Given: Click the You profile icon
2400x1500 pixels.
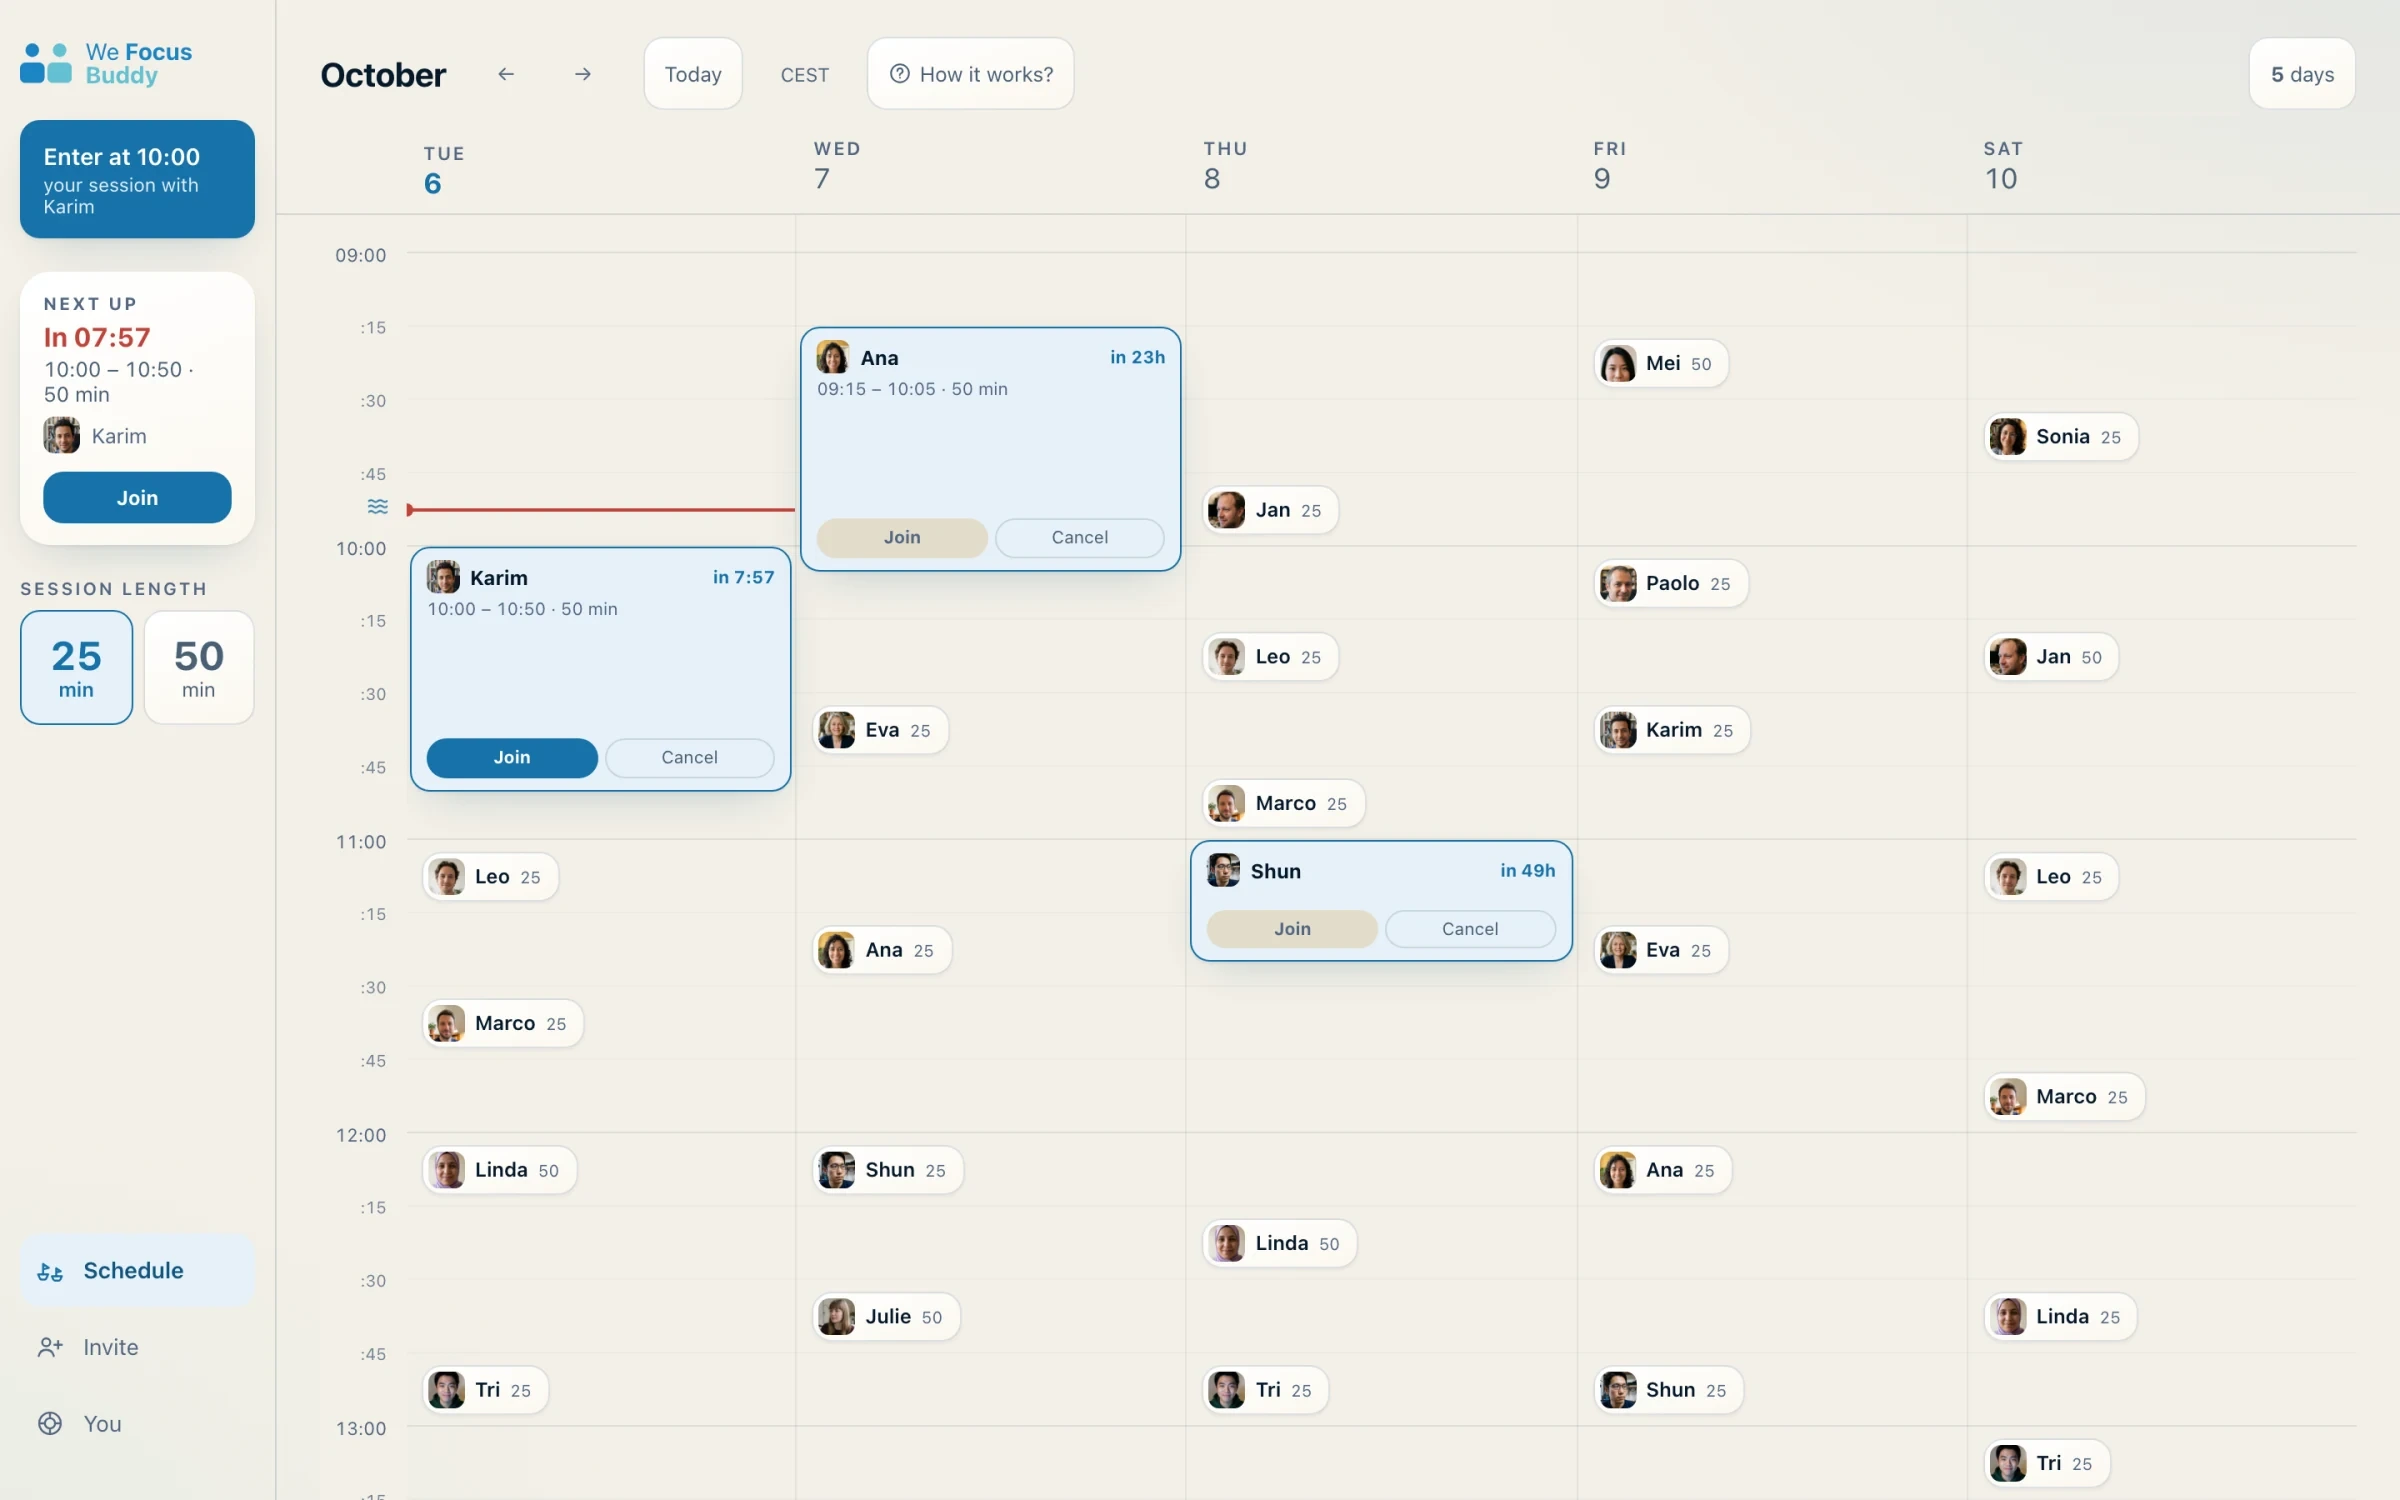Looking at the screenshot, I should [50, 1424].
